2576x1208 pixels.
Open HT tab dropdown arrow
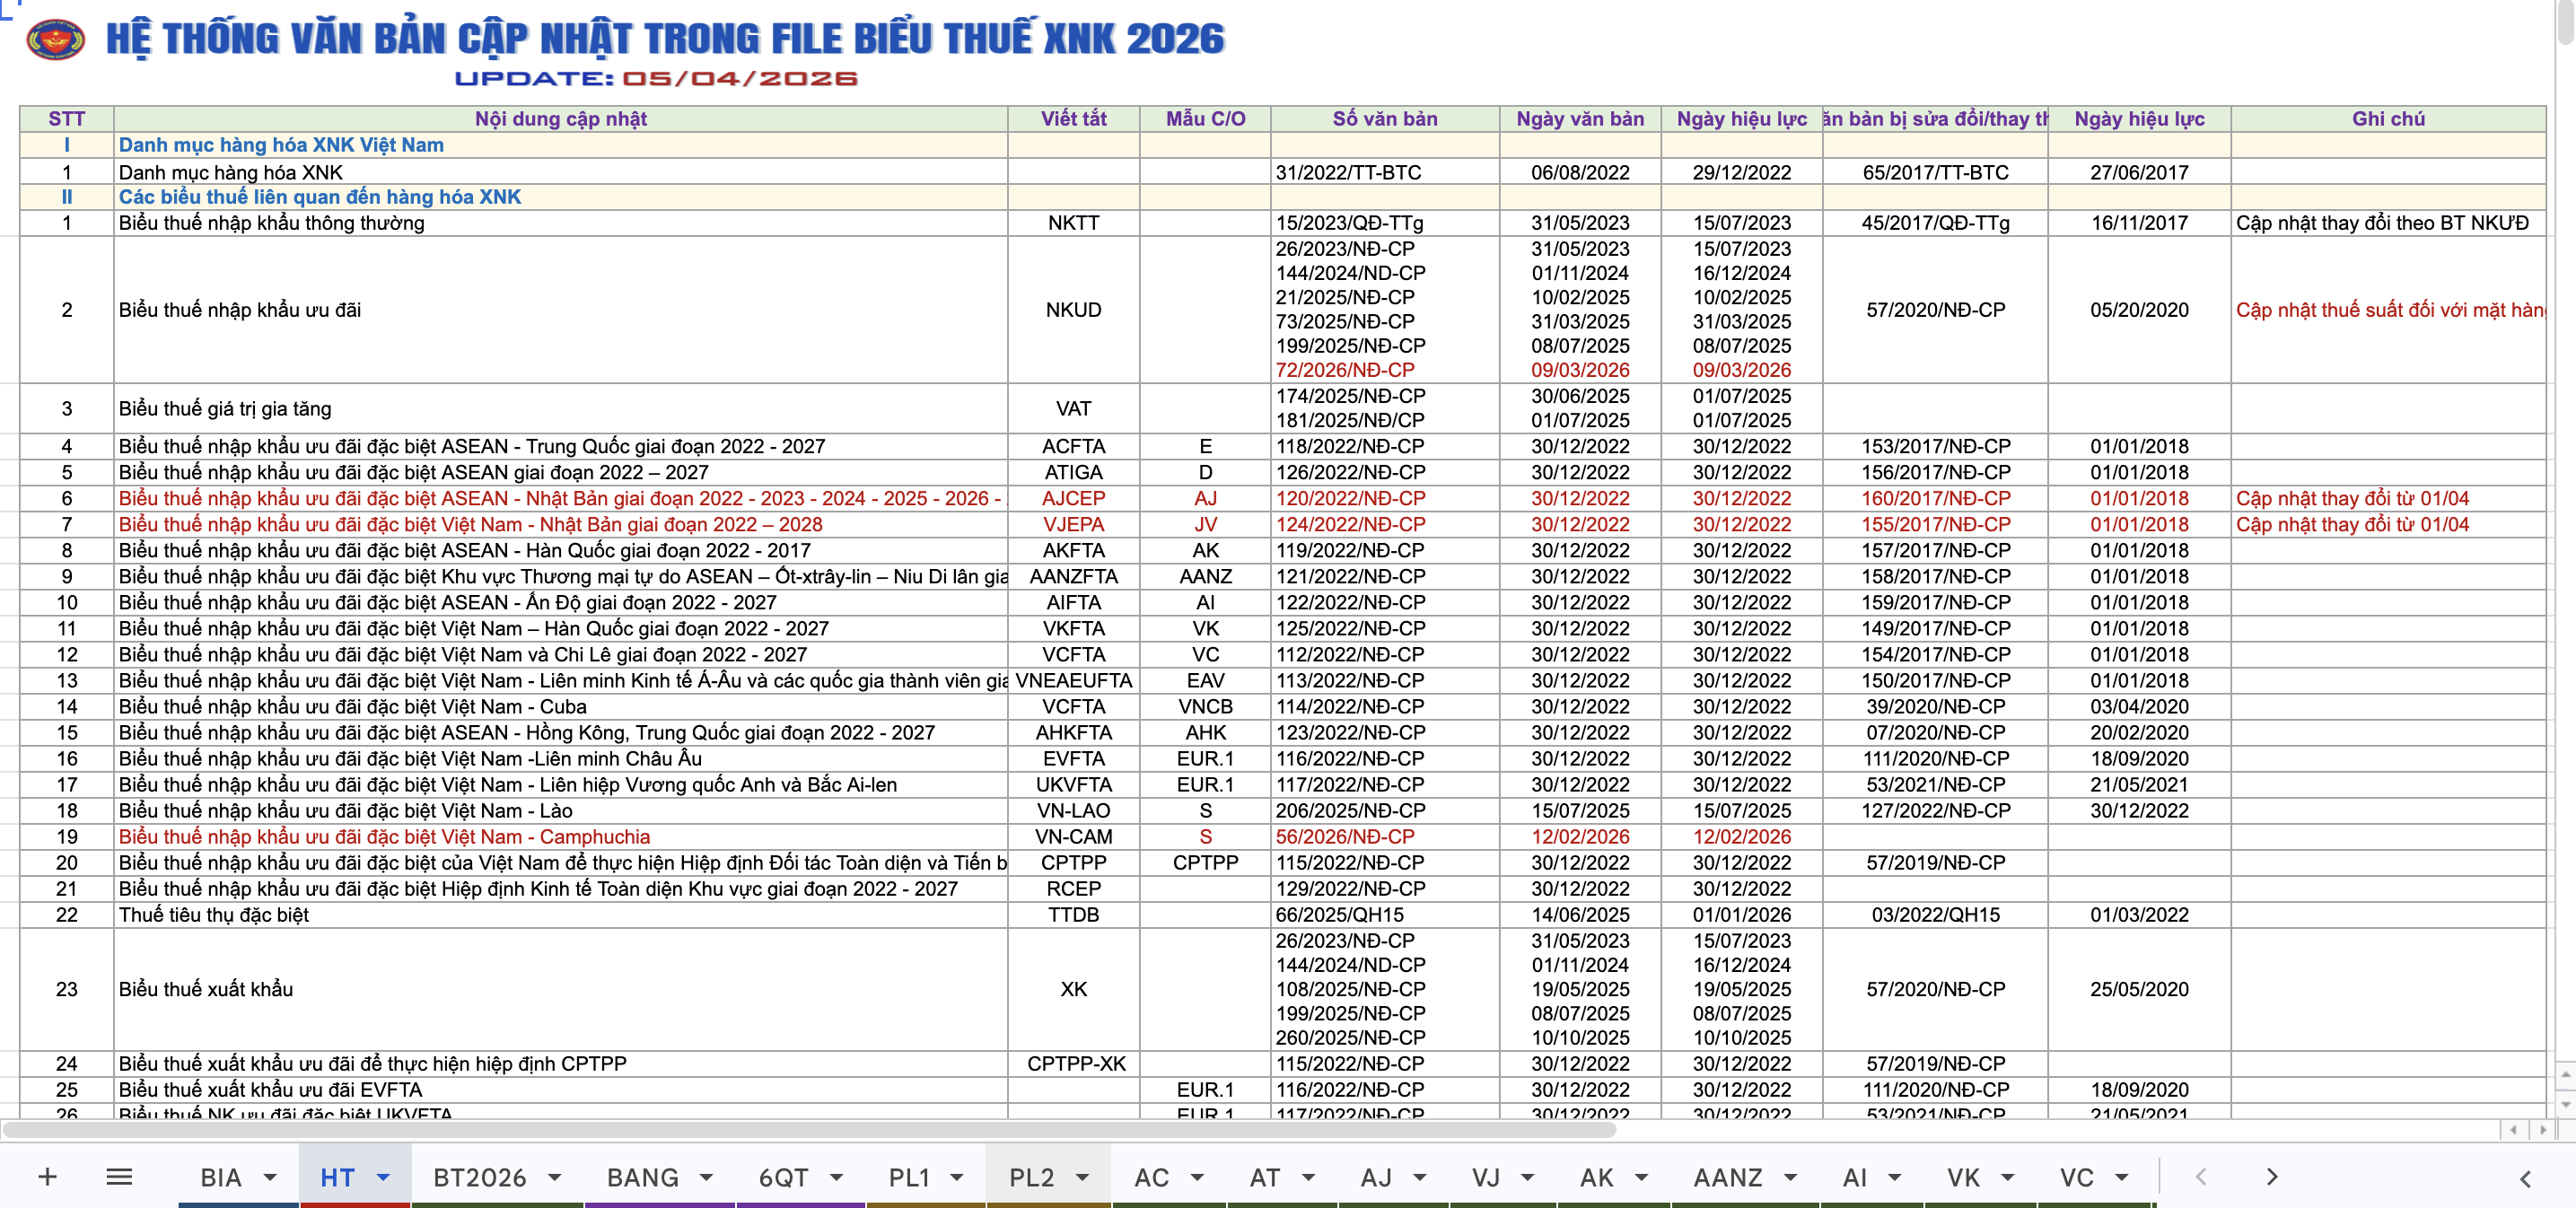[383, 1177]
